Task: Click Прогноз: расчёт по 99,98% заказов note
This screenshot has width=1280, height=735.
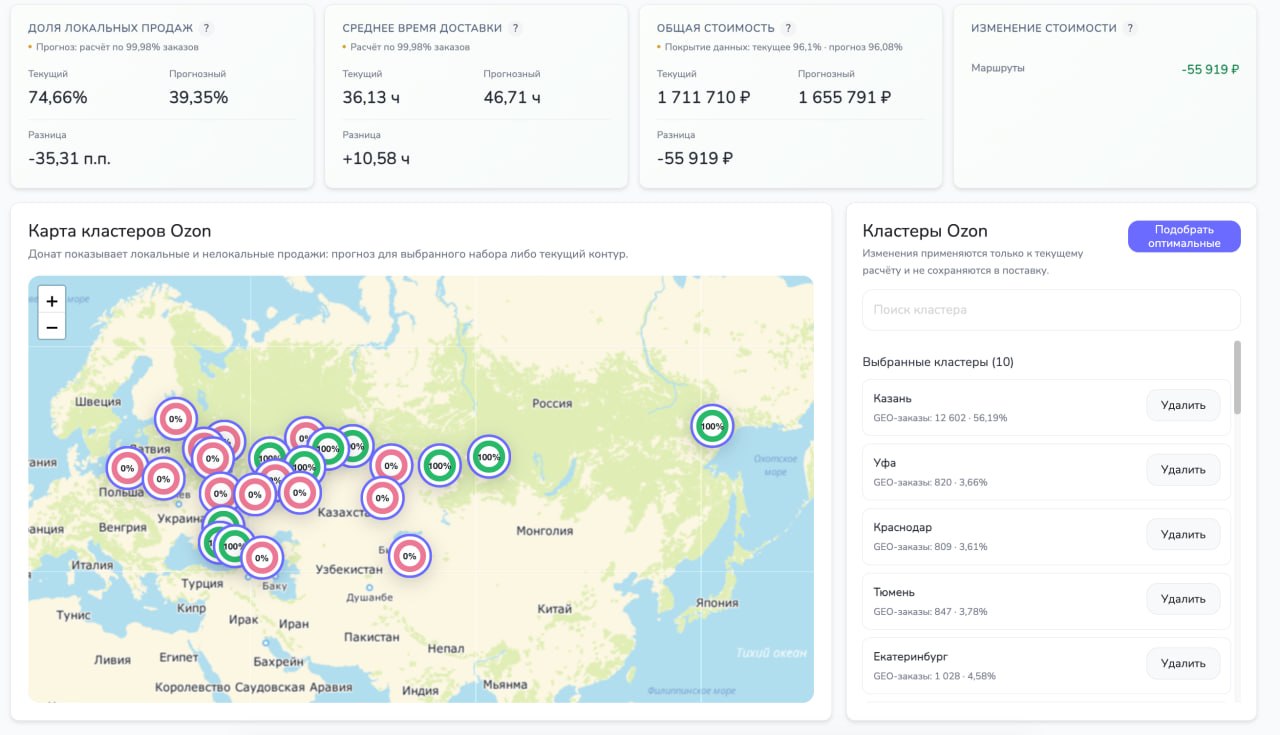Action: tap(117, 47)
